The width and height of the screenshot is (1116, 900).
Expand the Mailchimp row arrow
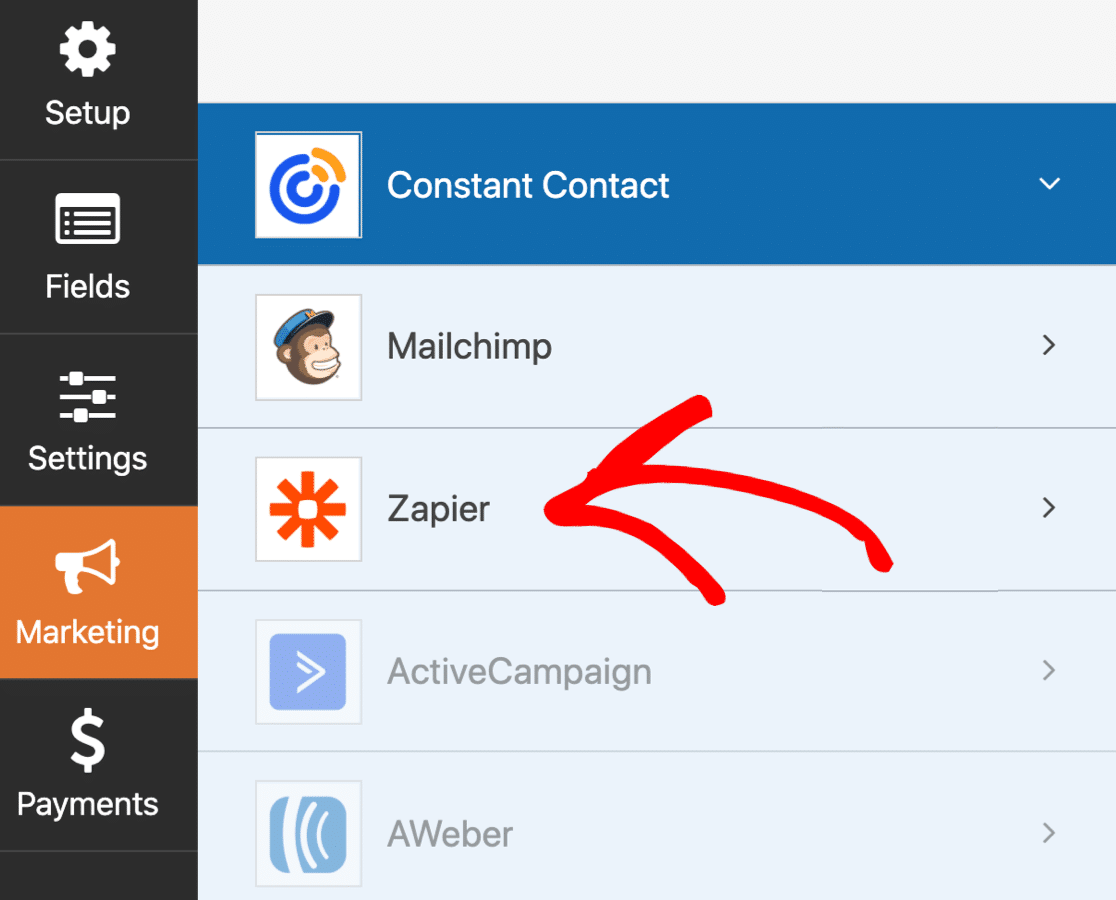1049,346
